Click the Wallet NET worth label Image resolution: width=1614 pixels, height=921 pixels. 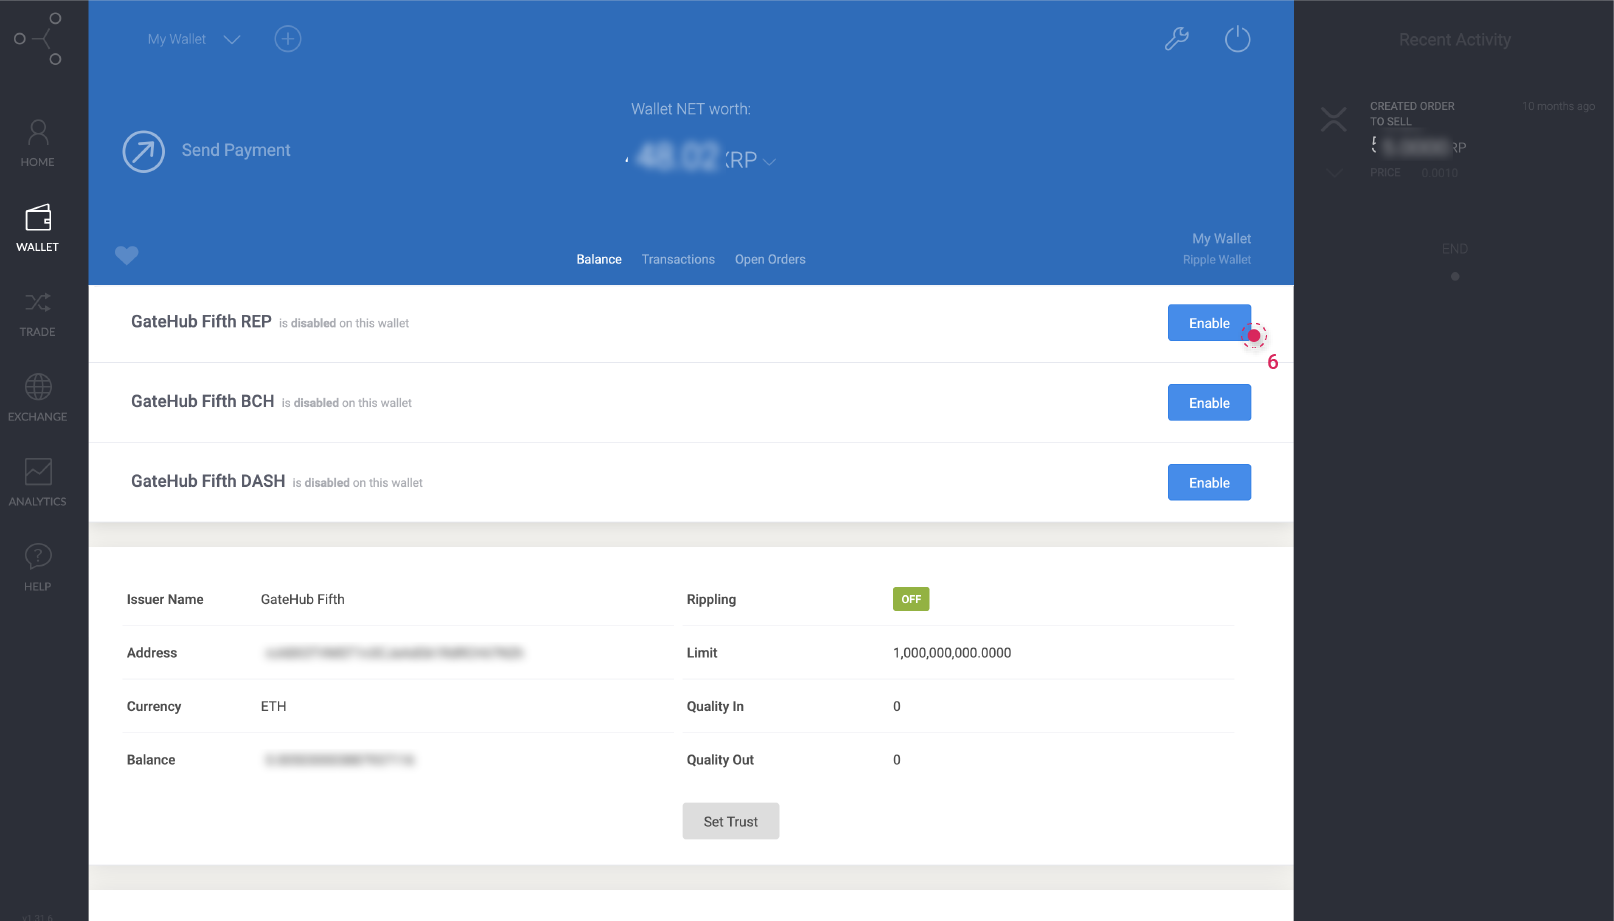tap(691, 109)
